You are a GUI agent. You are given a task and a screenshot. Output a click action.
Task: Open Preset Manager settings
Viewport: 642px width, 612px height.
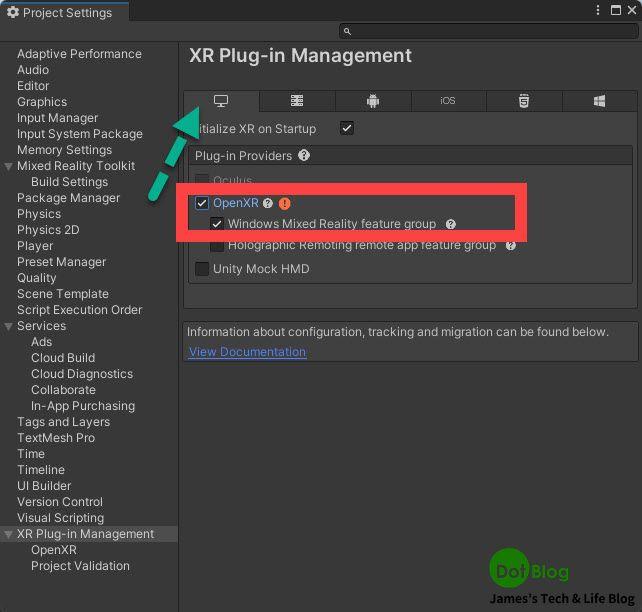[61, 262]
